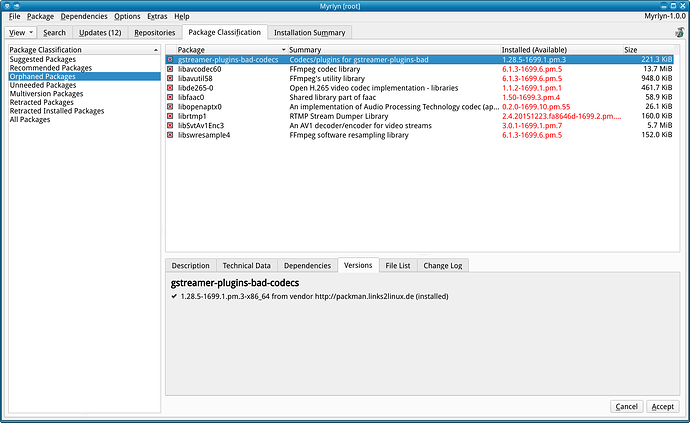The height and width of the screenshot is (423, 690).
Task: Open the File menu
Action: pos(15,16)
